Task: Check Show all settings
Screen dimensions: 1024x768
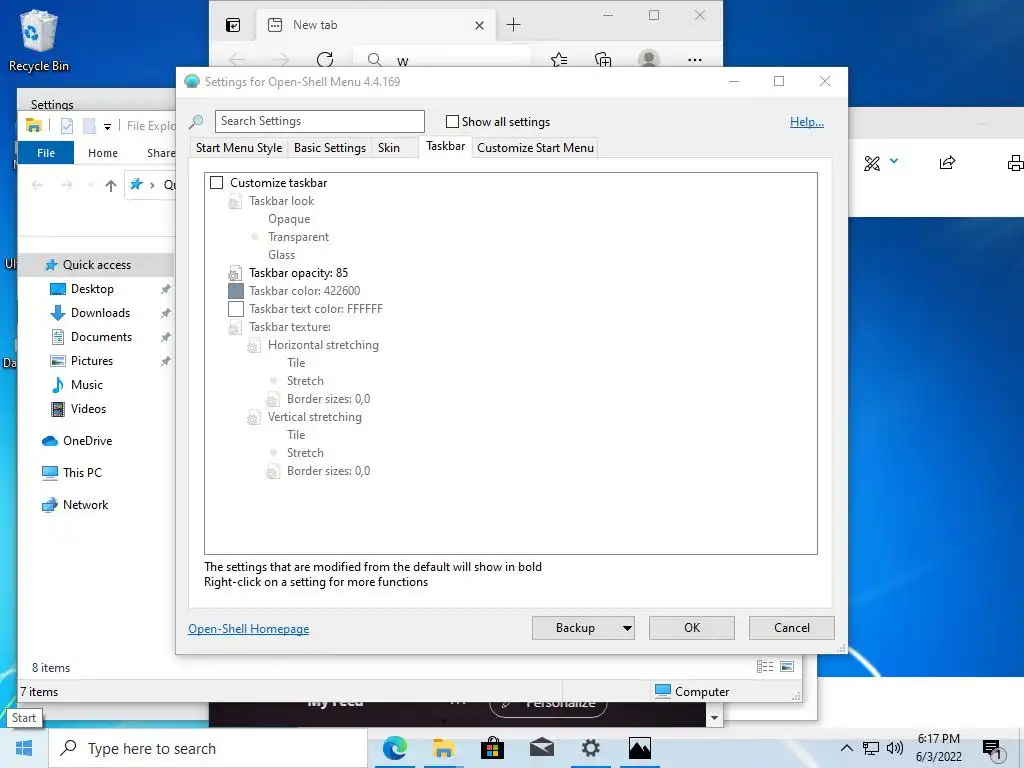Action: pos(452,121)
